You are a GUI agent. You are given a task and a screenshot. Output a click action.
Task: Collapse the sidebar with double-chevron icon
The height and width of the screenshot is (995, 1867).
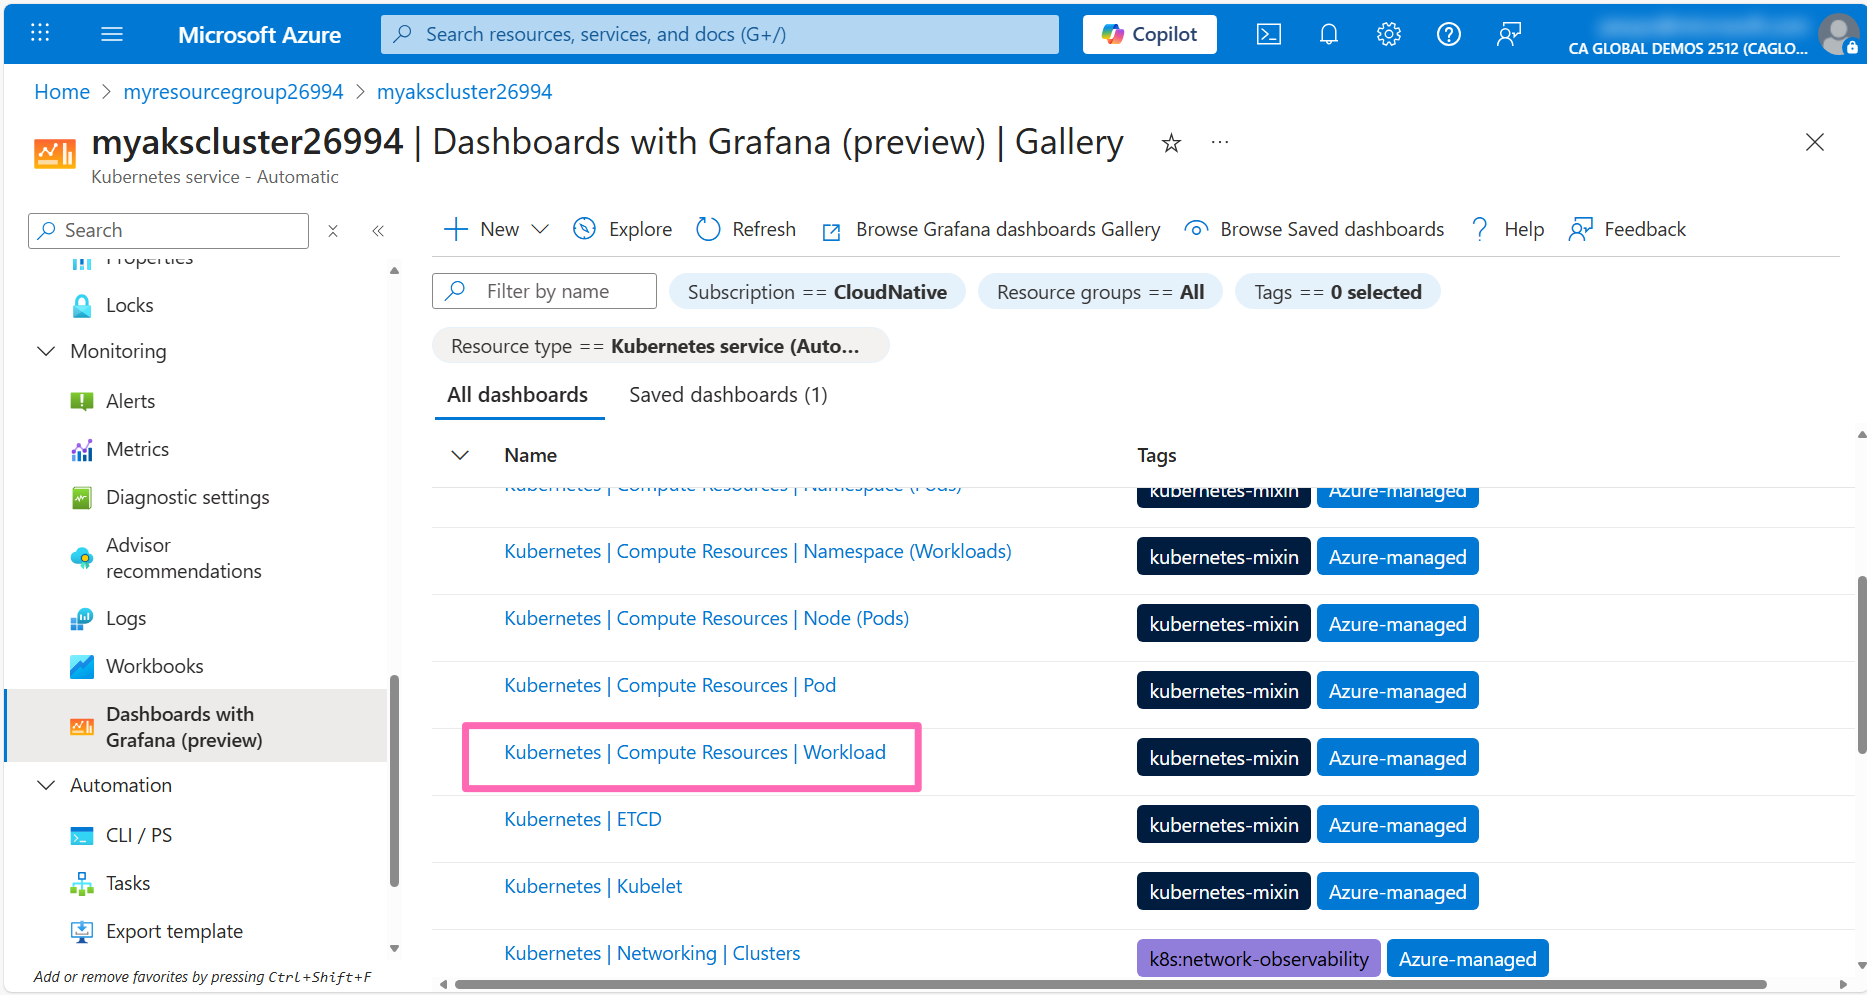pyautogui.click(x=378, y=231)
